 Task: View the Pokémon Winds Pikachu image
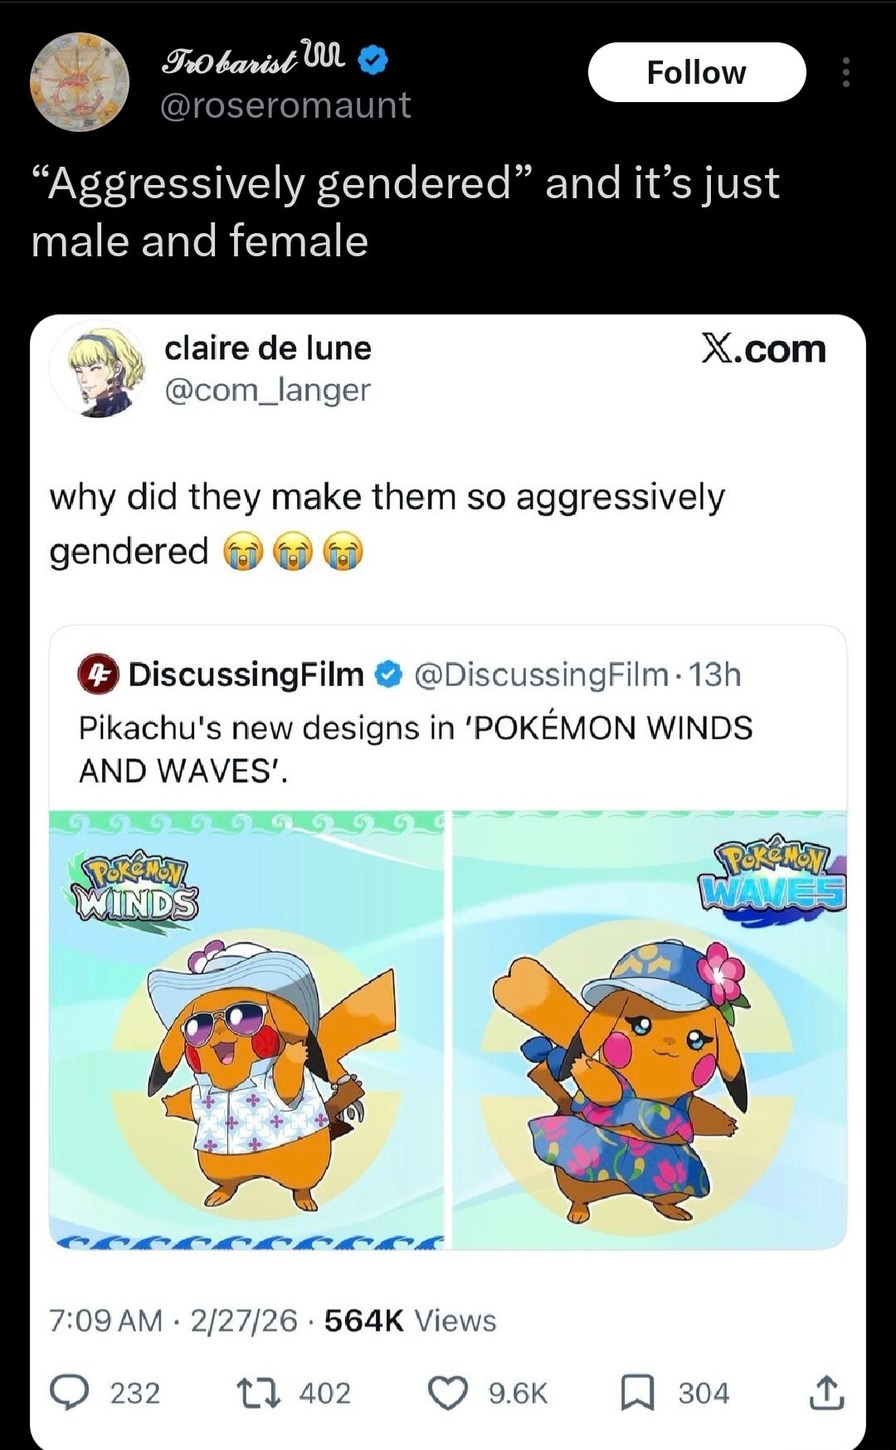(247, 1030)
